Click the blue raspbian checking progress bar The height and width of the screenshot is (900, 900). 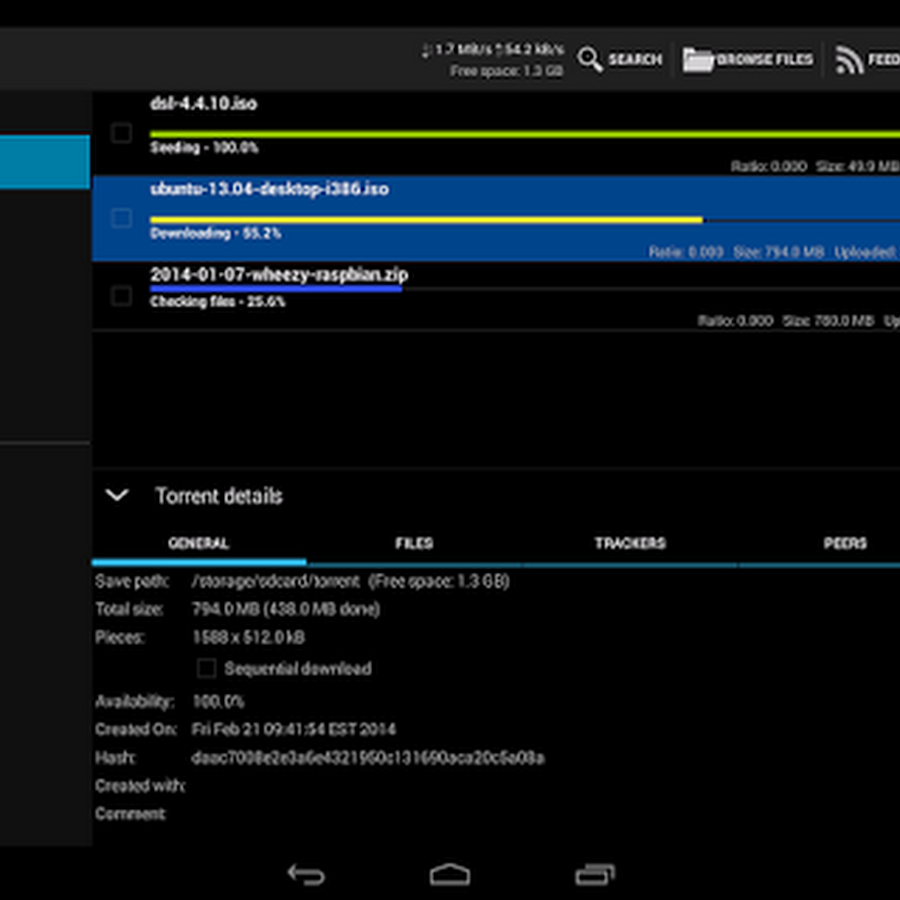pos(276,289)
